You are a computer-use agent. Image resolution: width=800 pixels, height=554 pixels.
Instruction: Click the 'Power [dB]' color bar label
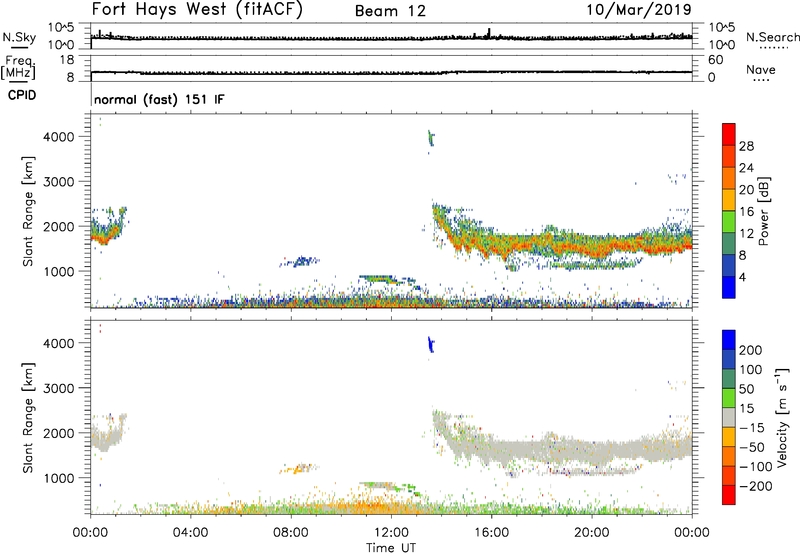(763, 211)
